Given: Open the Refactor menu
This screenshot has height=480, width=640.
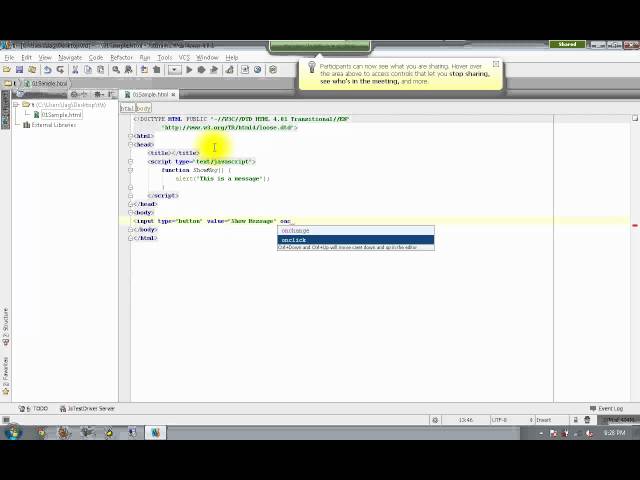Looking at the screenshot, I should tap(122, 58).
